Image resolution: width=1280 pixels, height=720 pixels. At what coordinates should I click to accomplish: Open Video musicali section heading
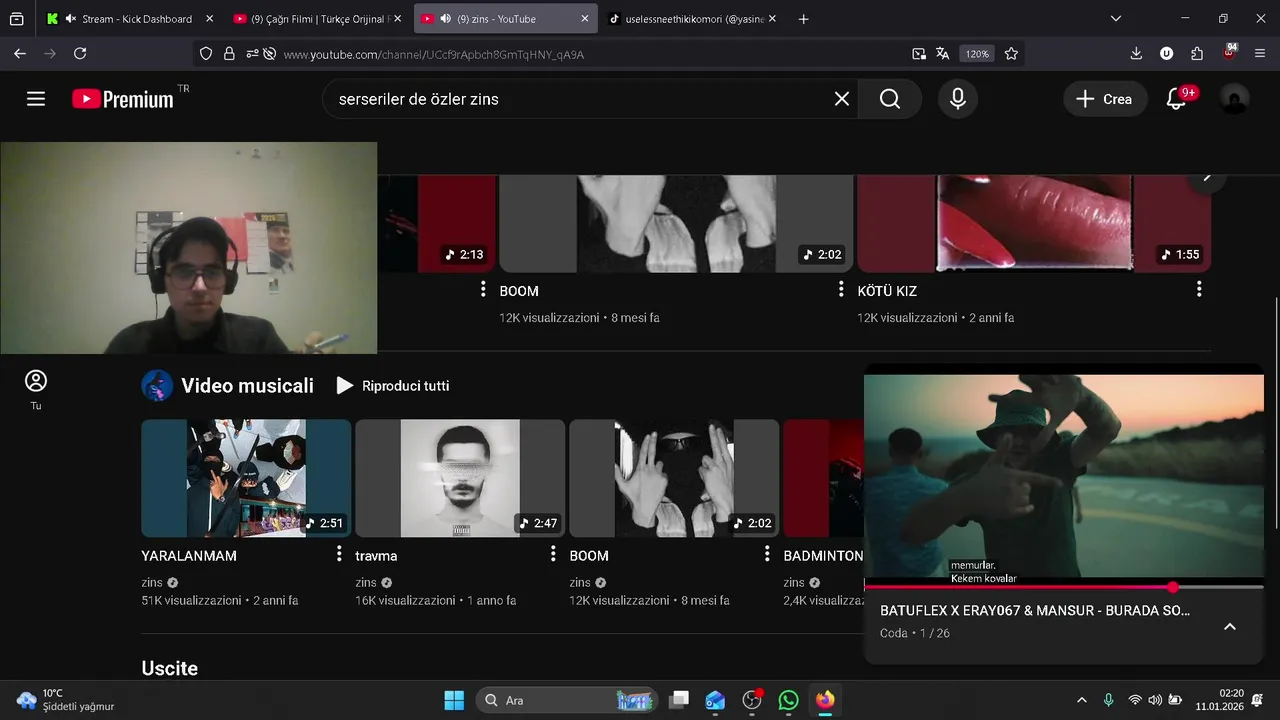(x=247, y=386)
